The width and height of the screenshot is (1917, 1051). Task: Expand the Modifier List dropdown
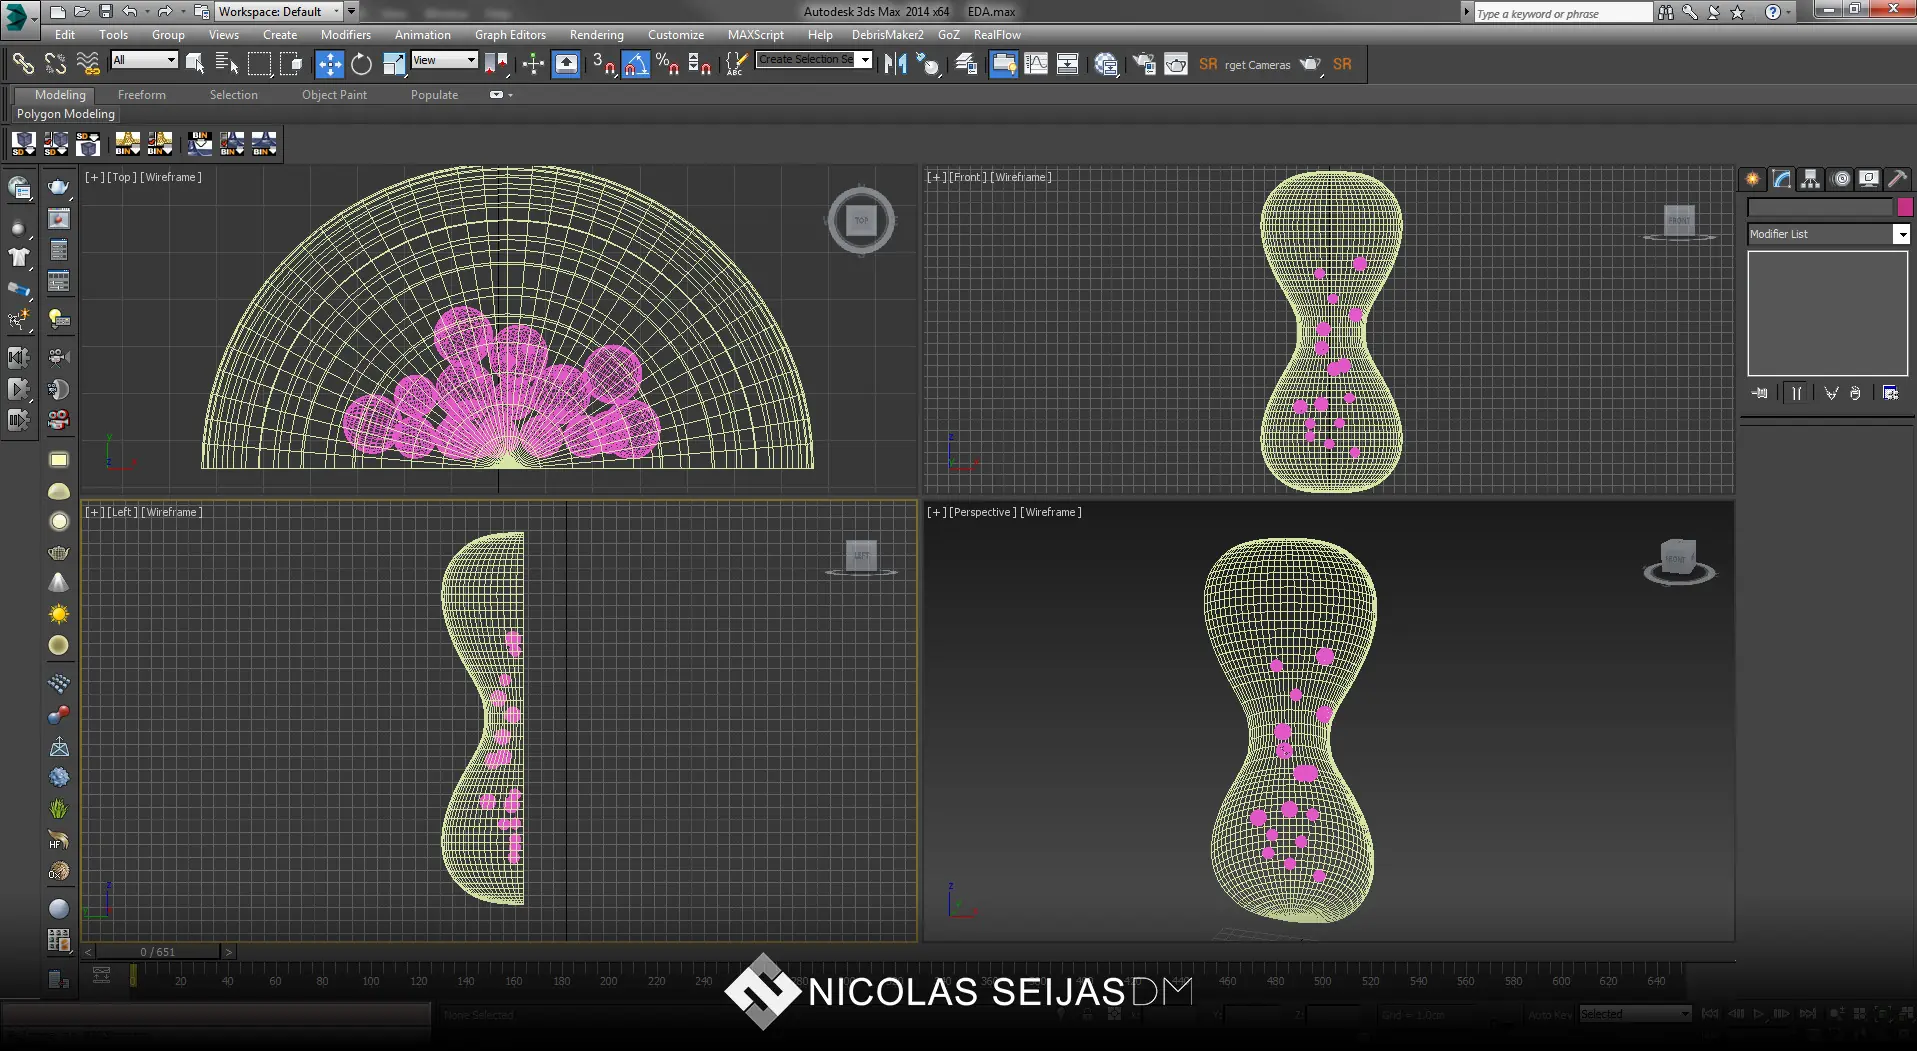coord(1901,234)
